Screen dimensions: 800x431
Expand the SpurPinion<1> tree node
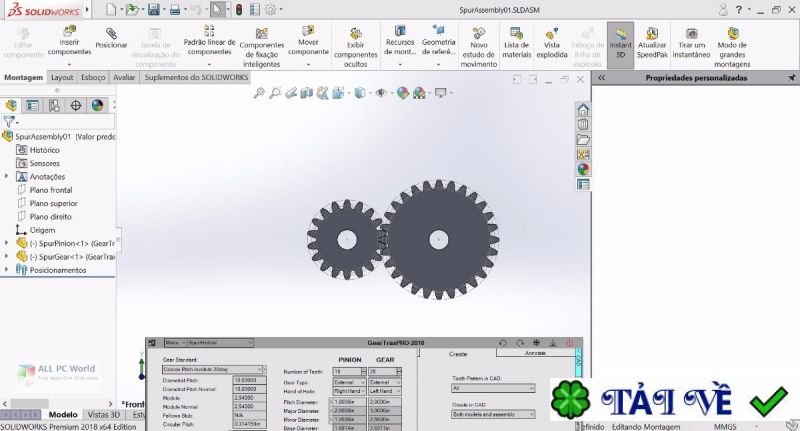[x=6, y=243]
